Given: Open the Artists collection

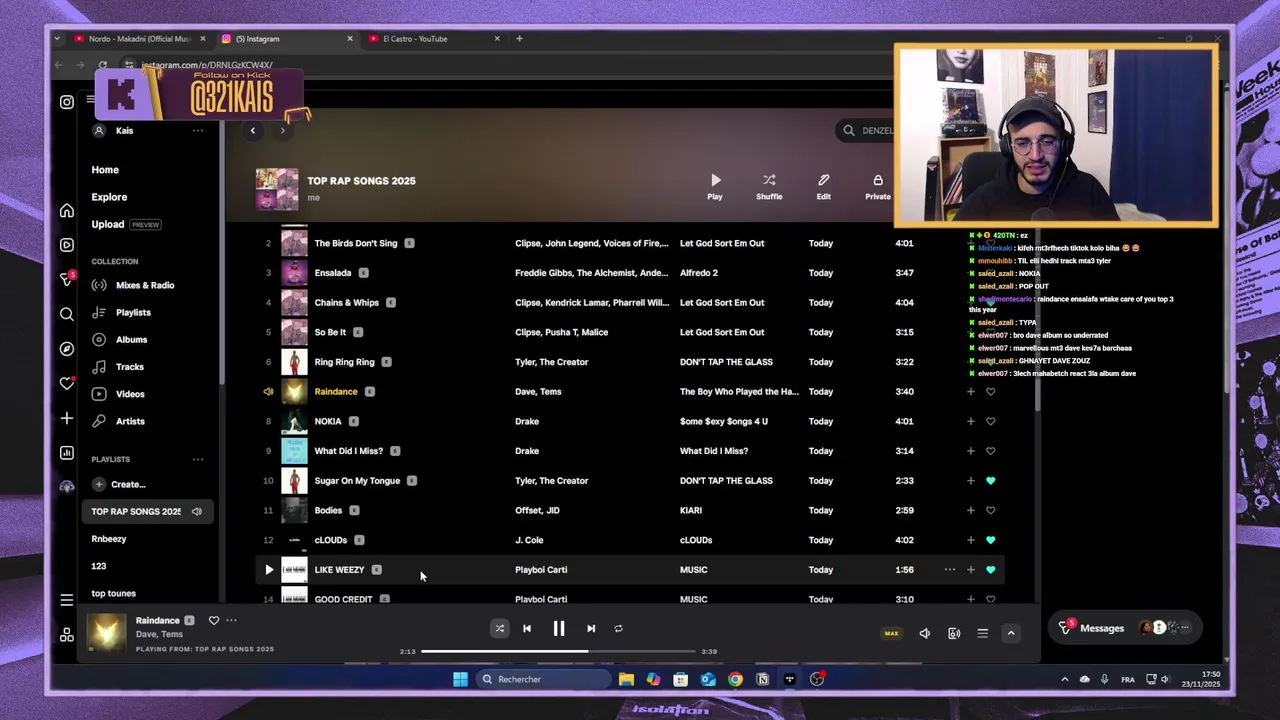Looking at the screenshot, I should 130,421.
